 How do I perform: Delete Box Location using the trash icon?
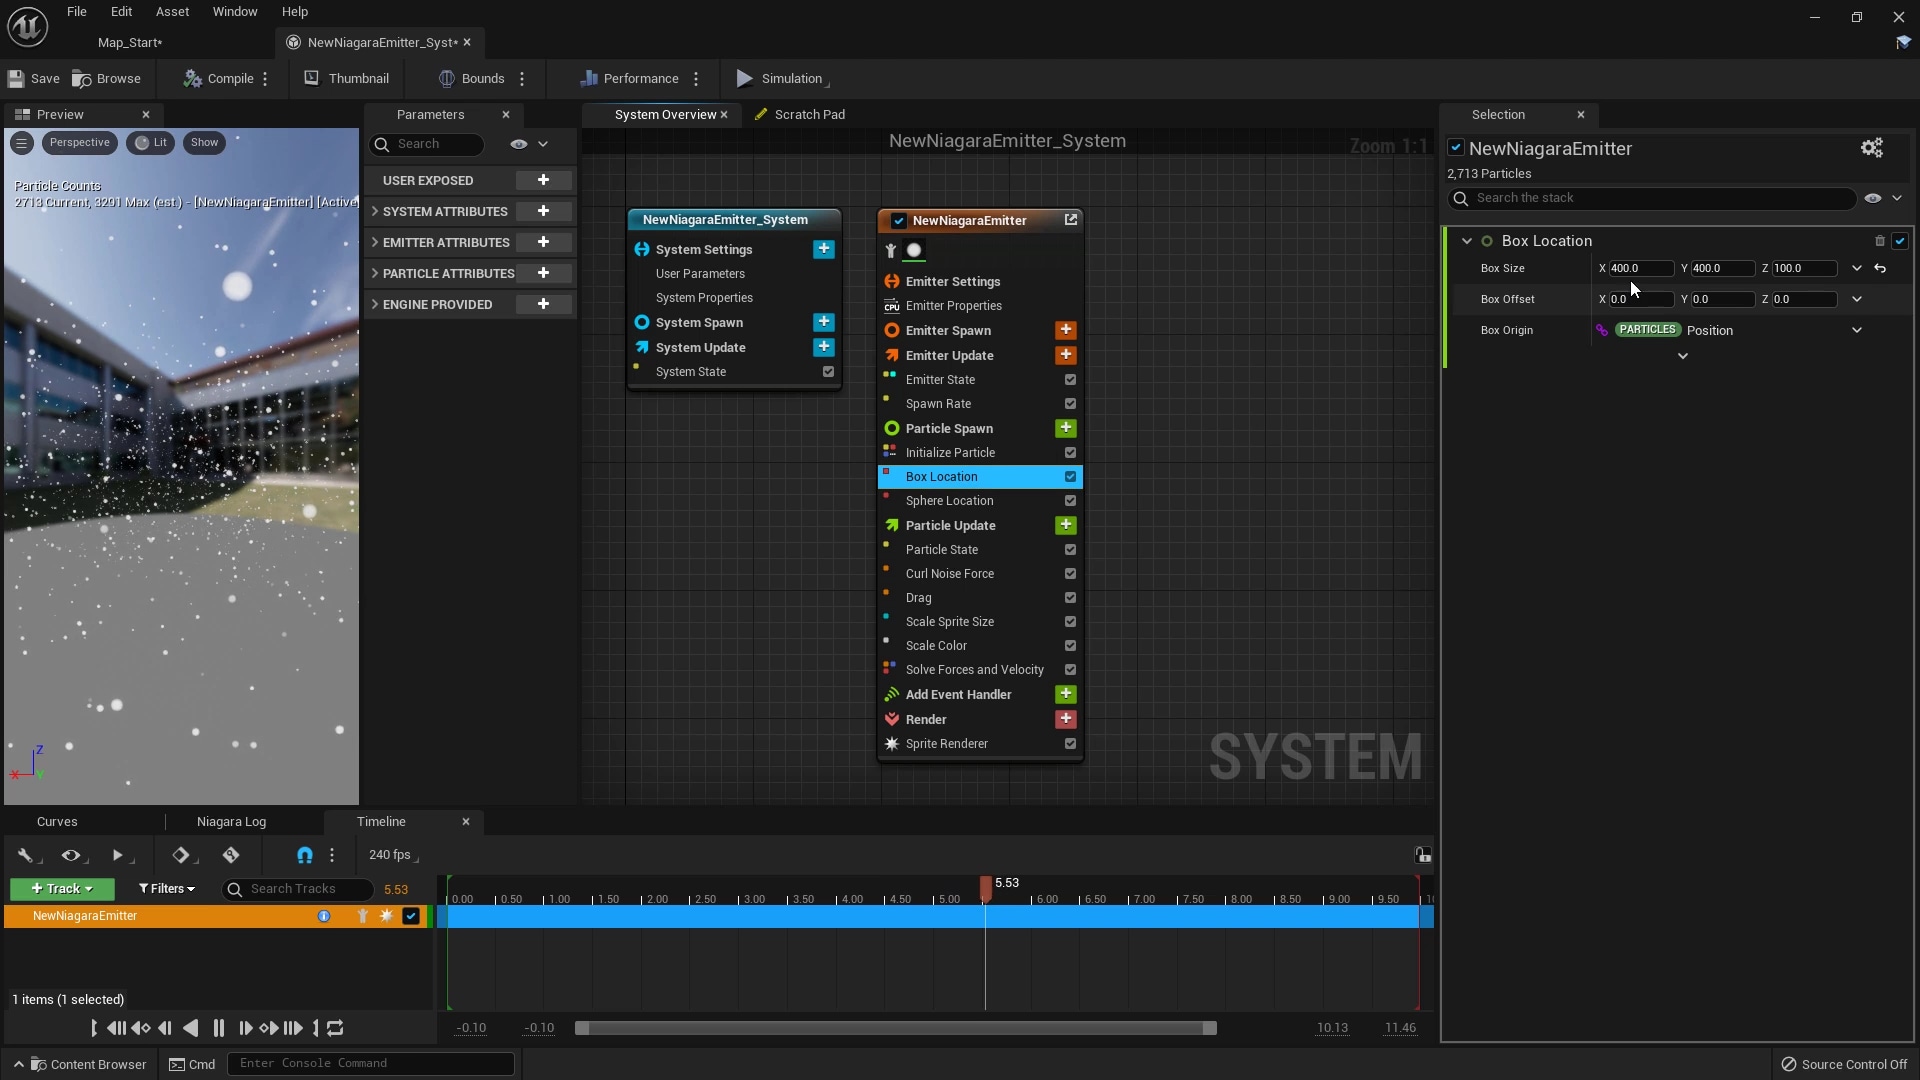[1879, 241]
